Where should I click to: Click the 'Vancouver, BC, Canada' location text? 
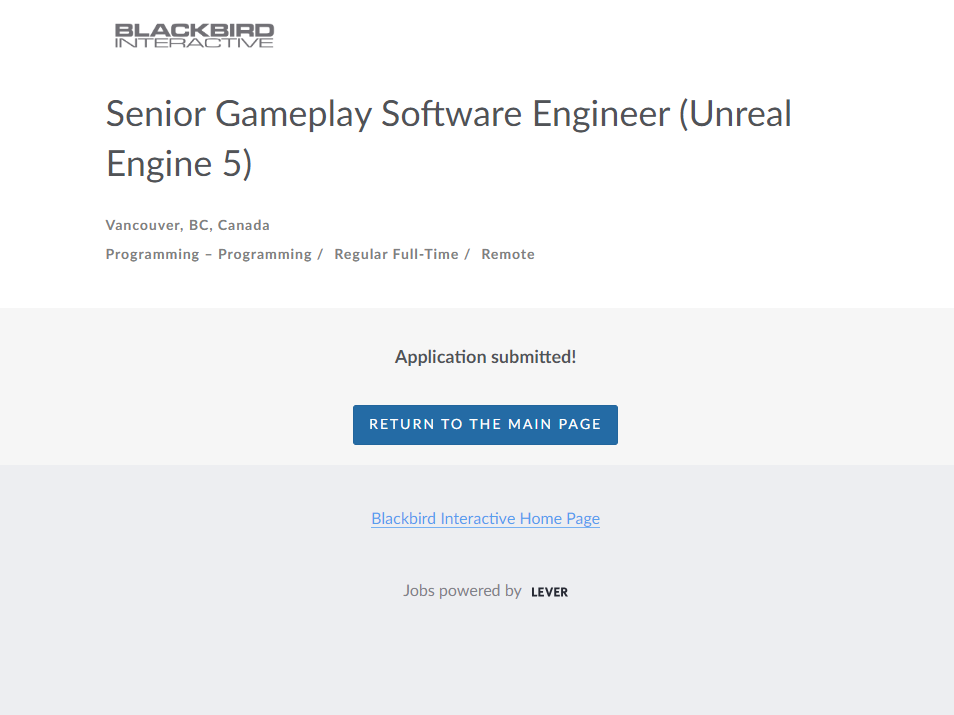(x=188, y=225)
